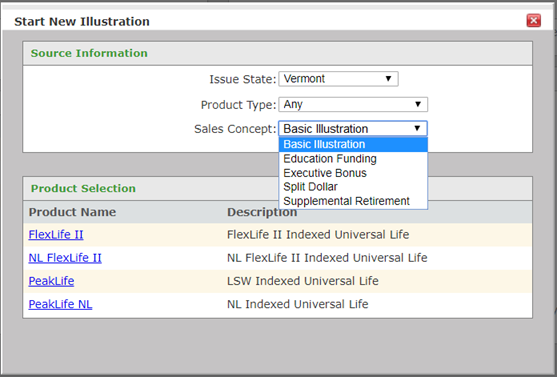Screen dimensions: 557x377
Task: Choose Split Dollar option
Action: coord(353,187)
